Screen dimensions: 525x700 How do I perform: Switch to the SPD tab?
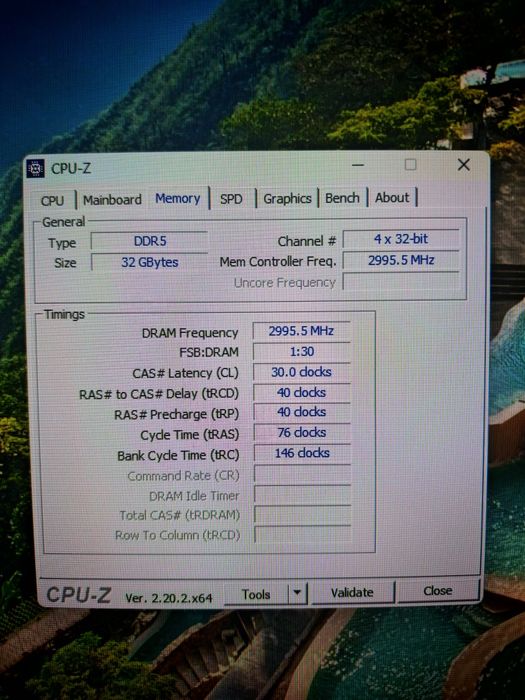point(231,199)
